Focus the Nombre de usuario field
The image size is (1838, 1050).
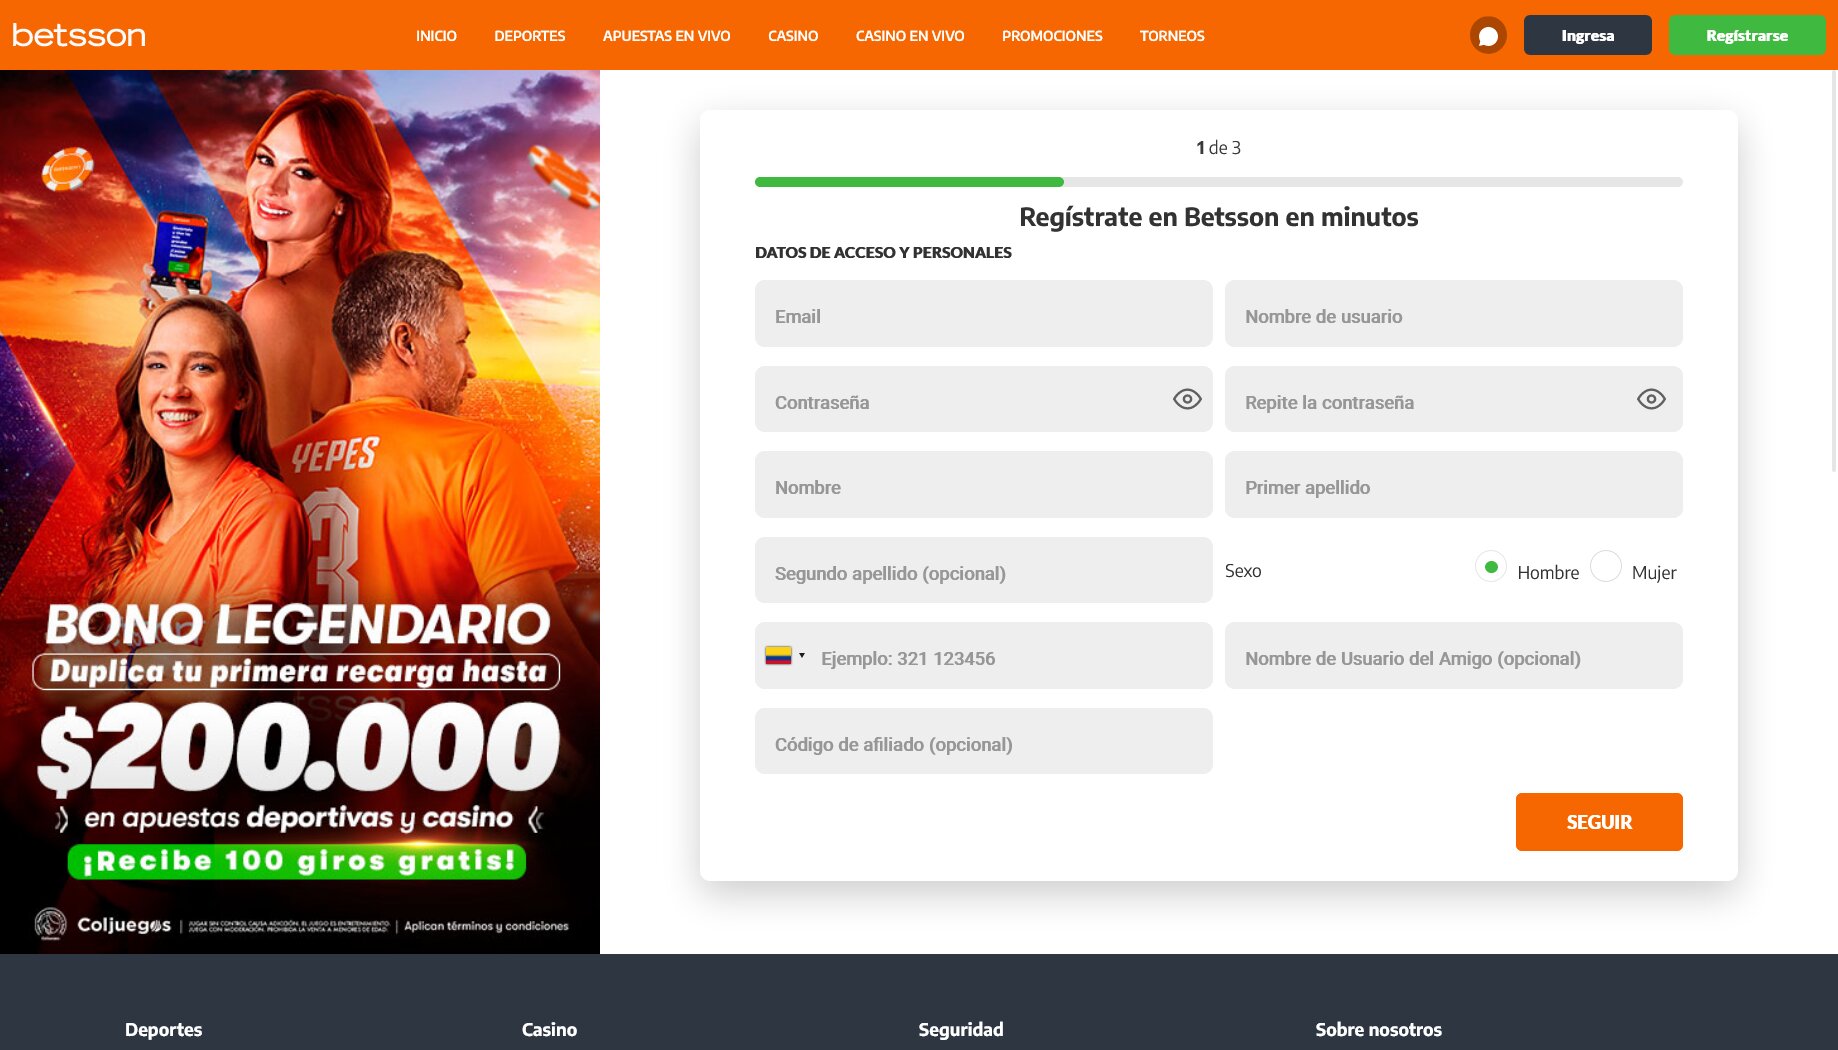click(x=1454, y=314)
